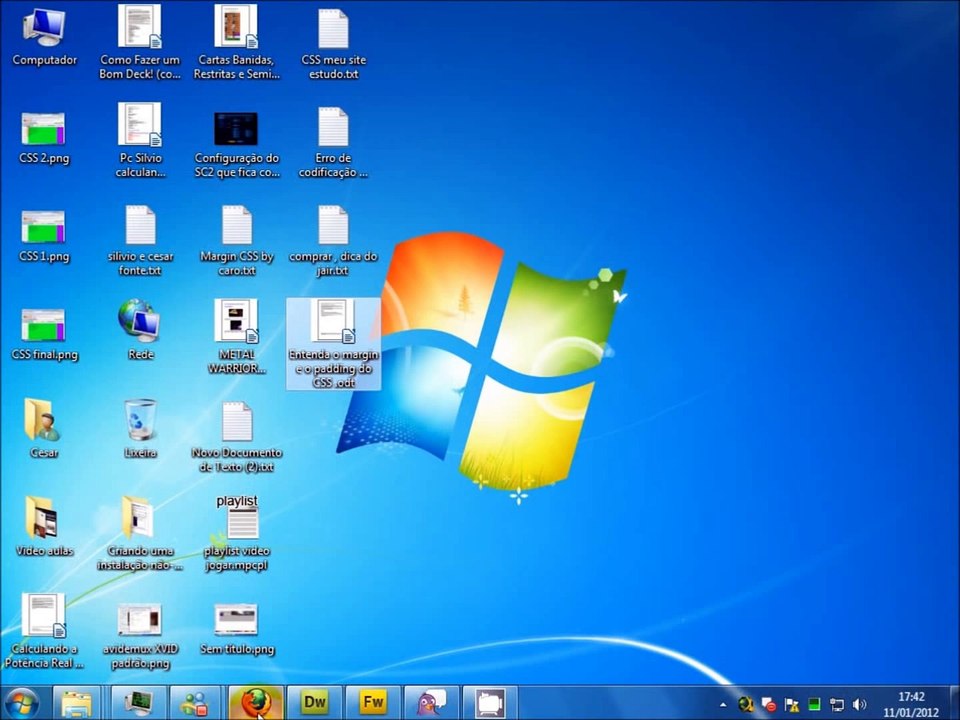Select 'Entenda o margin e o padding do CSS .odt'
The width and height of the screenshot is (960, 720).
tap(333, 343)
